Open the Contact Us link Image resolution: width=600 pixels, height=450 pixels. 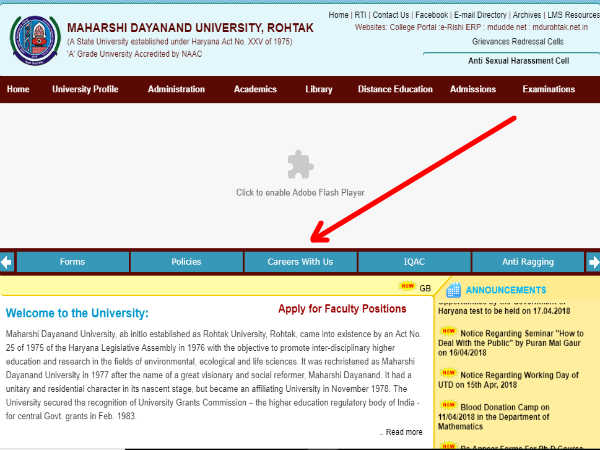pyautogui.click(x=391, y=15)
